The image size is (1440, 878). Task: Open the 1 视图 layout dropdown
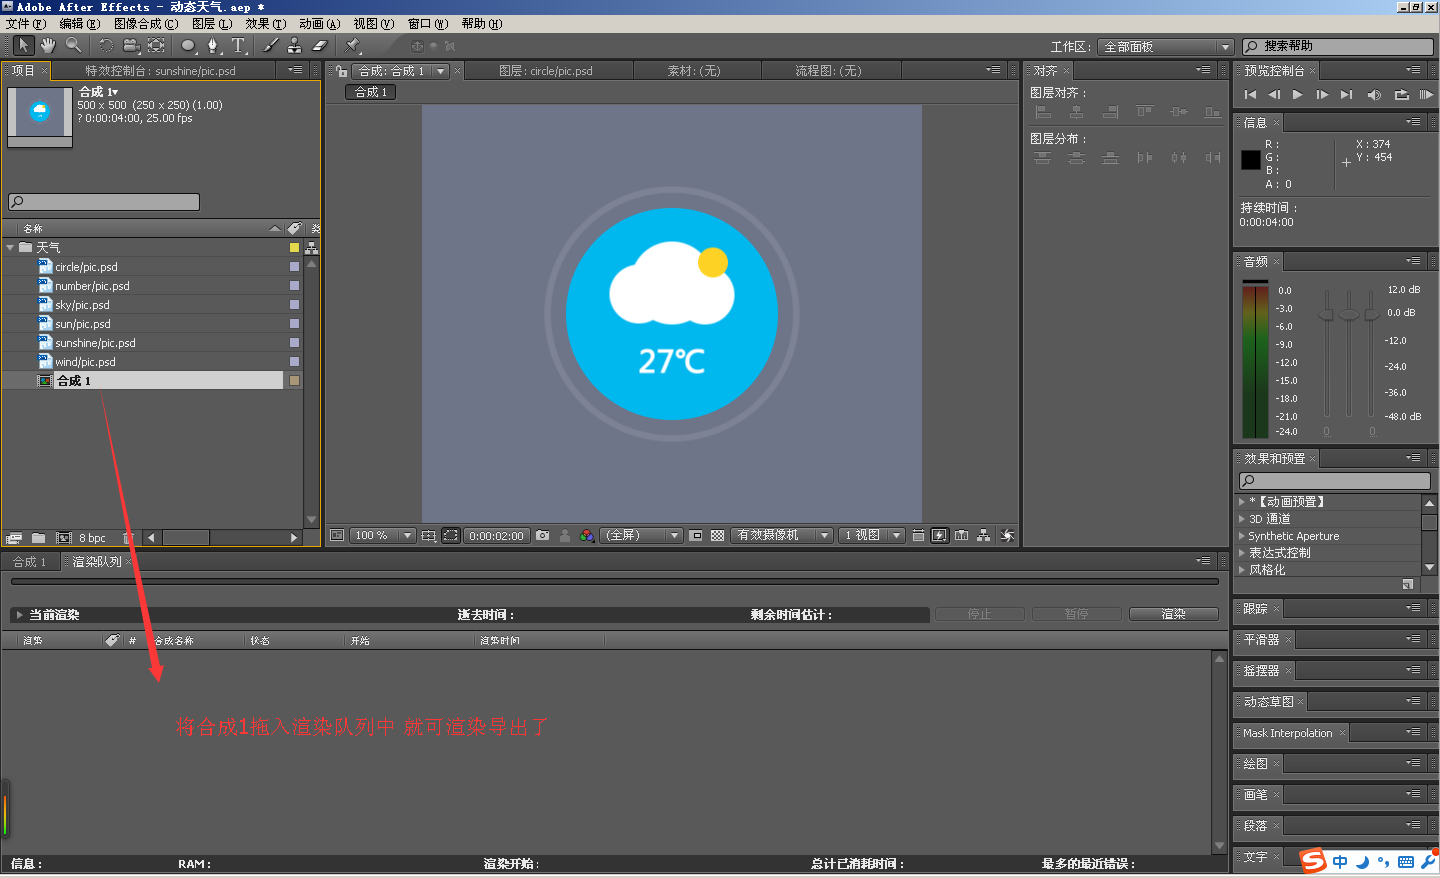(x=871, y=536)
